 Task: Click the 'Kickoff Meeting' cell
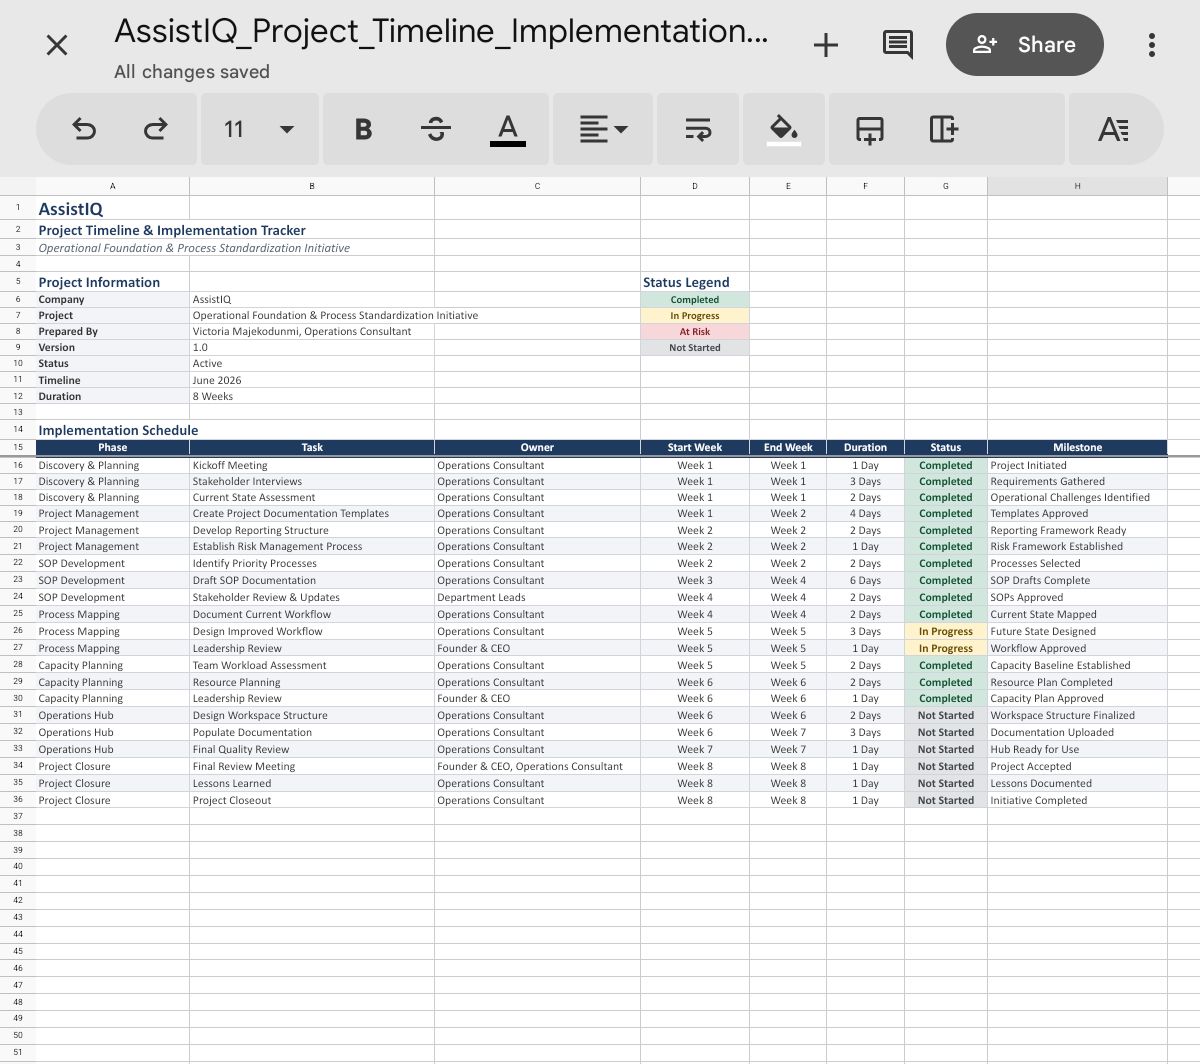[x=312, y=465]
